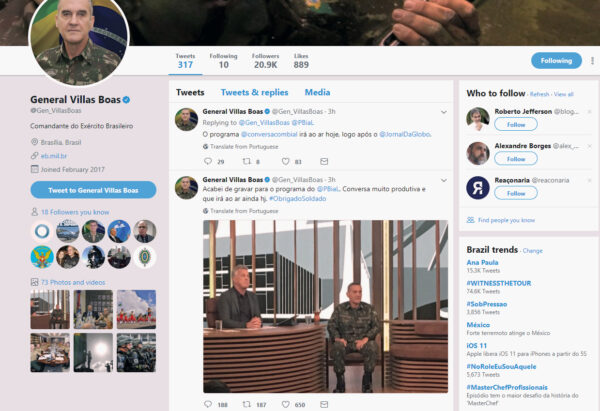Follow Reaçonaria account
The height and width of the screenshot is (411, 600).
516,193
